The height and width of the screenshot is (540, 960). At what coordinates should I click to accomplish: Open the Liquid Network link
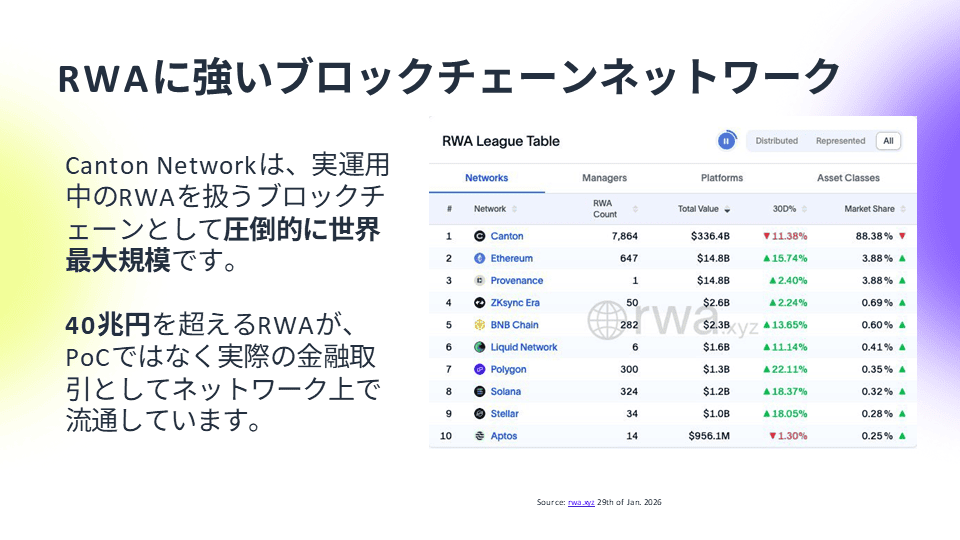point(524,347)
